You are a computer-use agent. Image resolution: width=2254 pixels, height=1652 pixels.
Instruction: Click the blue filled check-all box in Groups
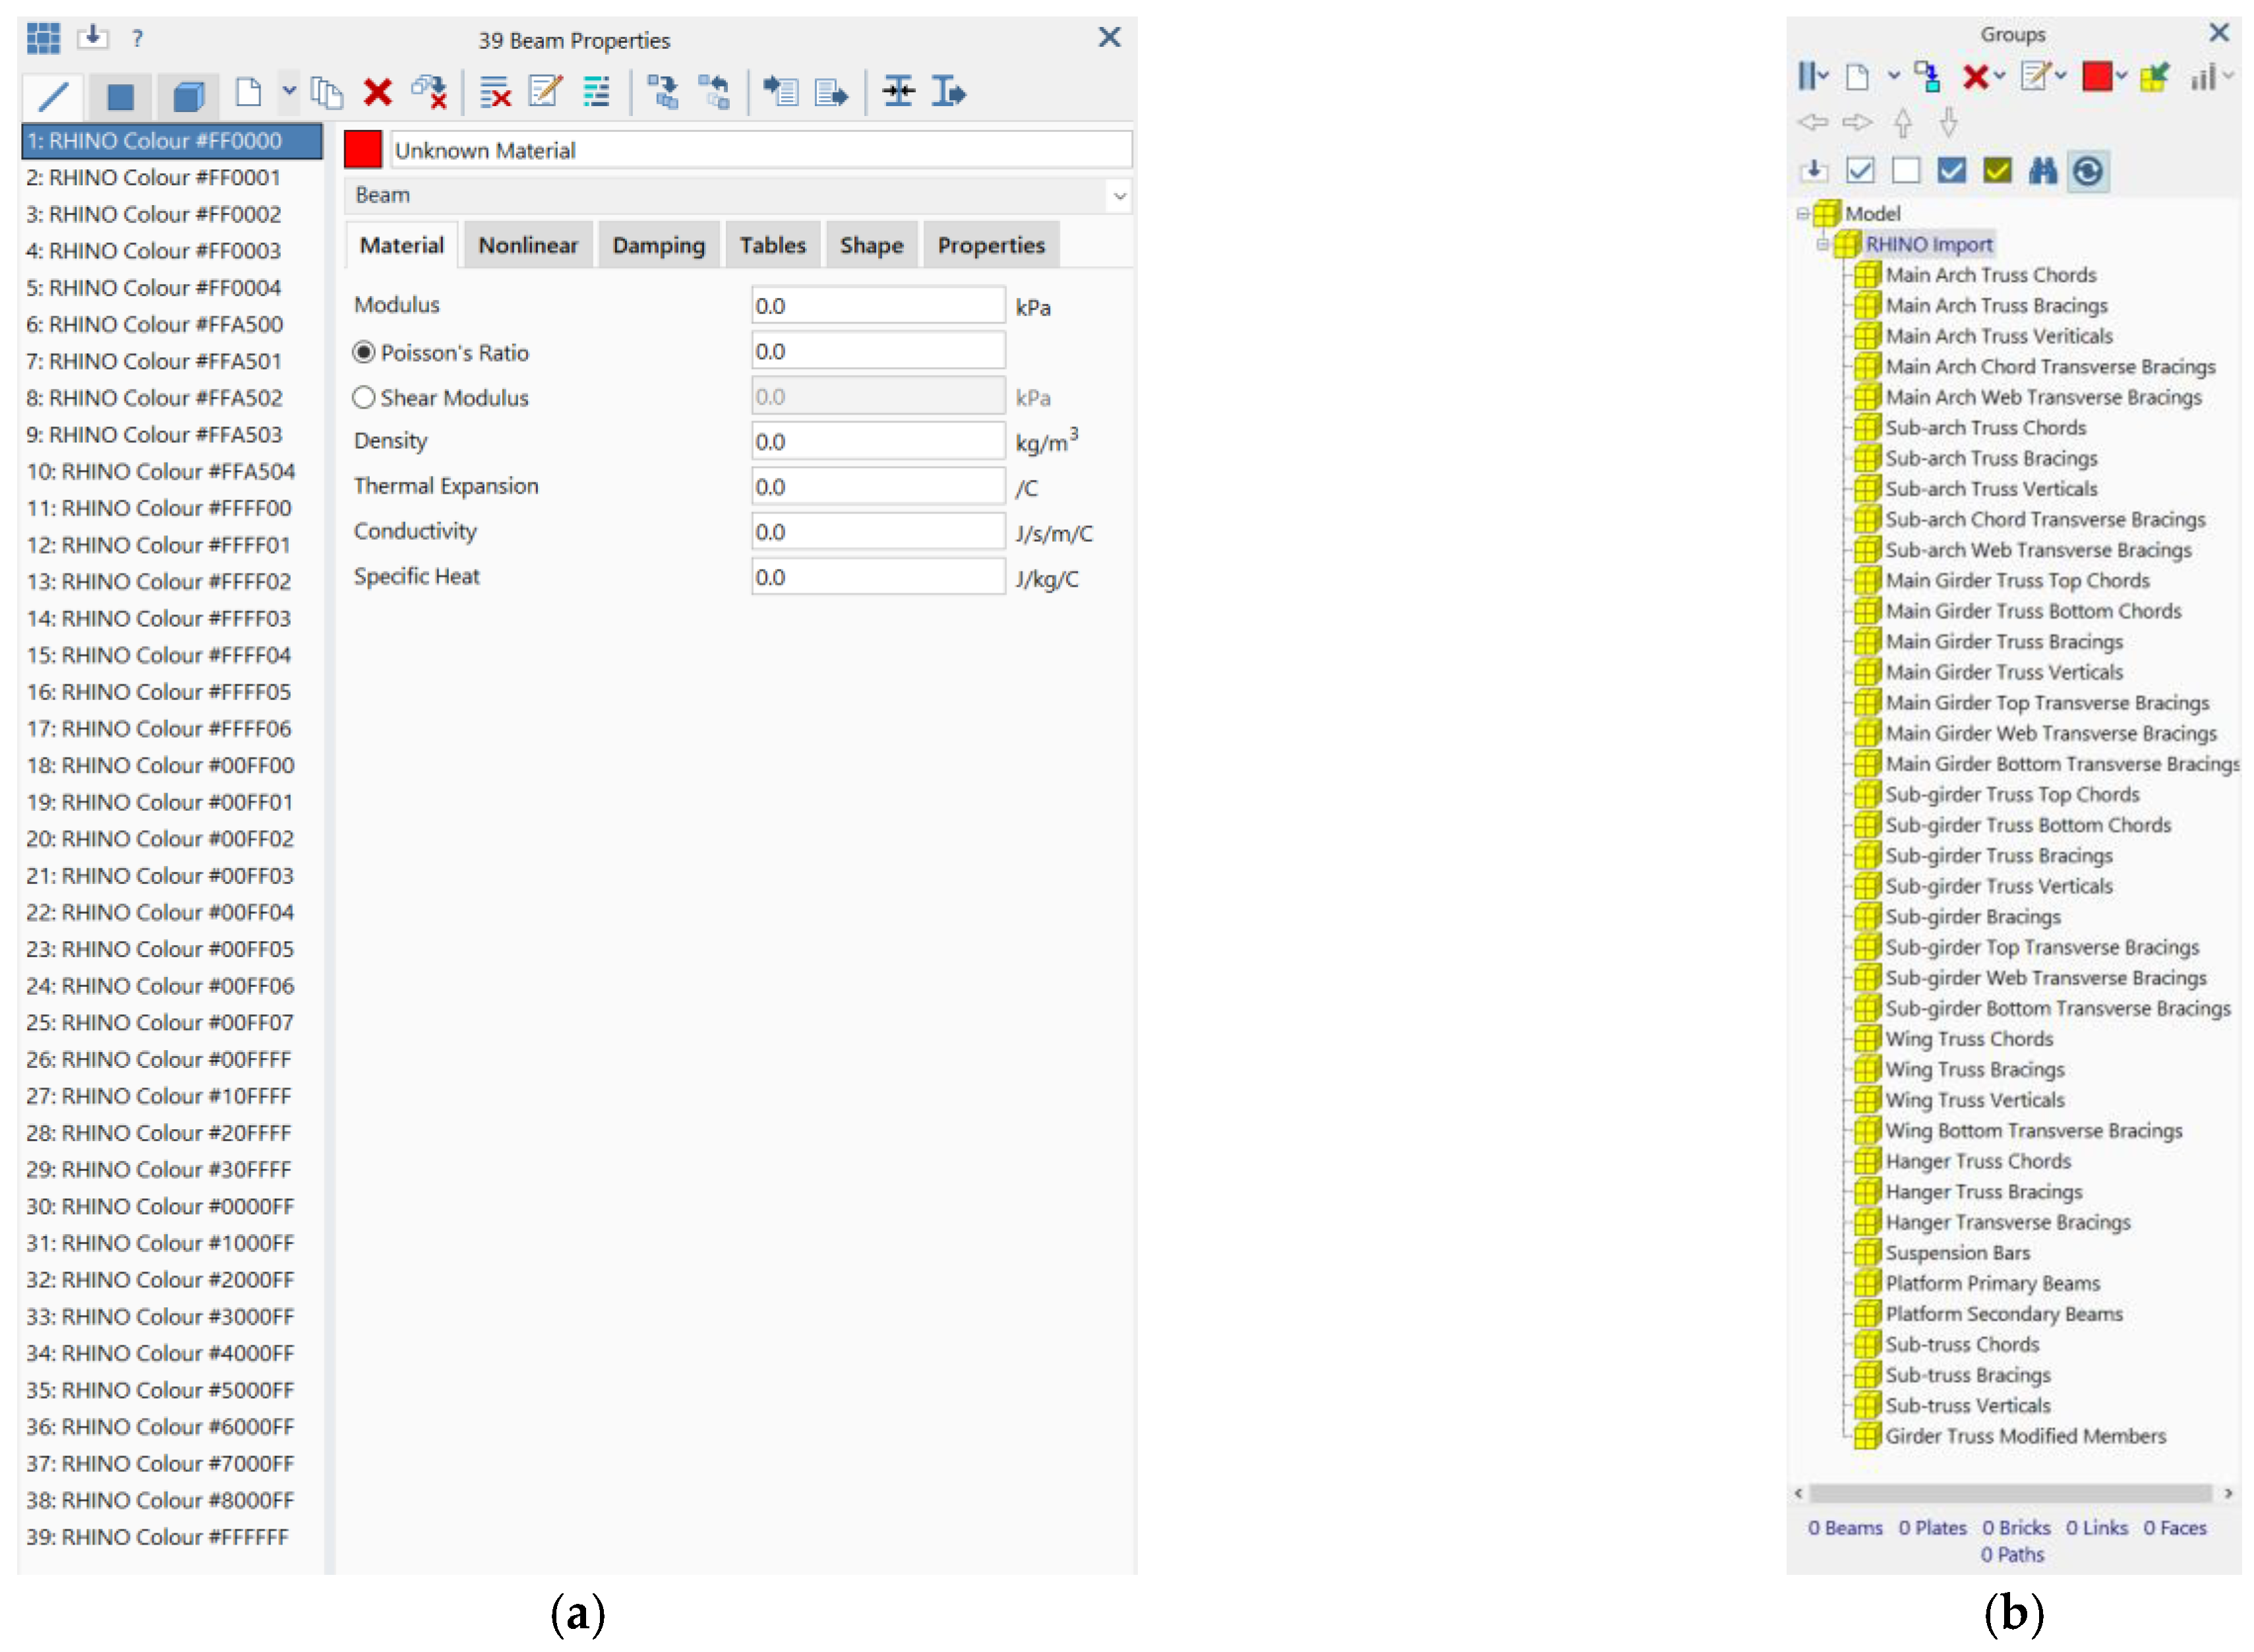point(1950,171)
